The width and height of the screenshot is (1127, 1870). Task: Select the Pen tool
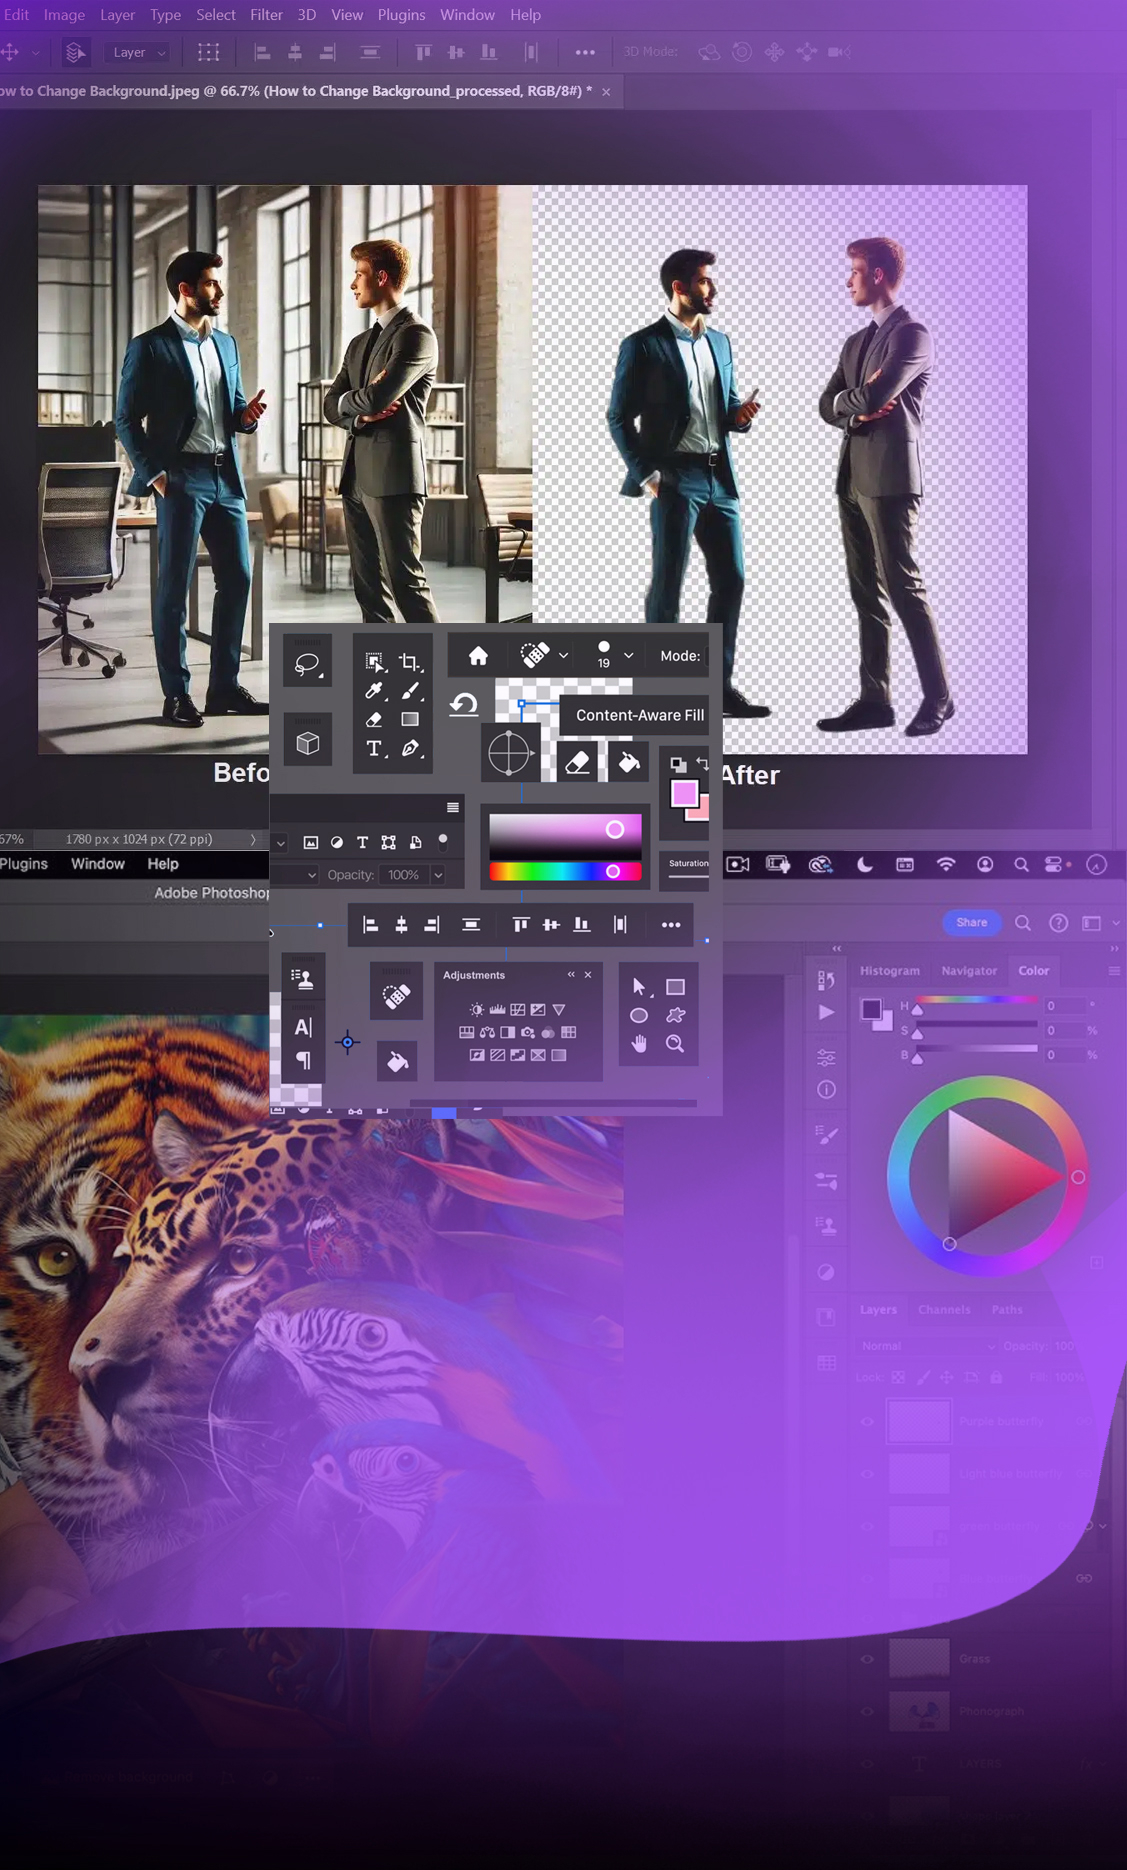410,748
